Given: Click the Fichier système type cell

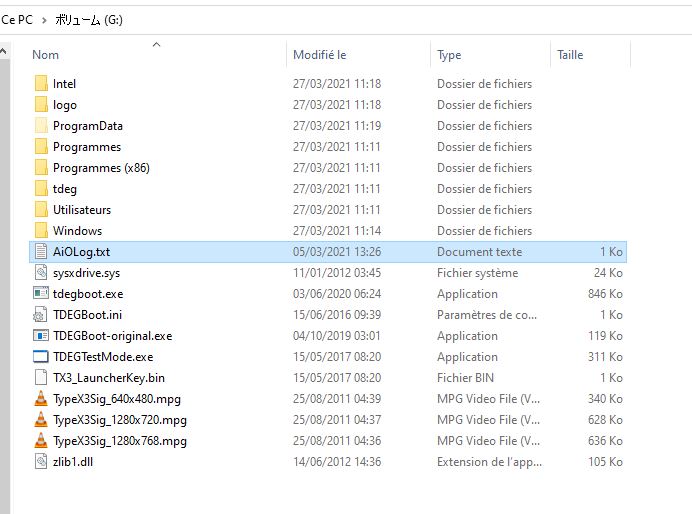Looking at the screenshot, I should click(x=478, y=273).
